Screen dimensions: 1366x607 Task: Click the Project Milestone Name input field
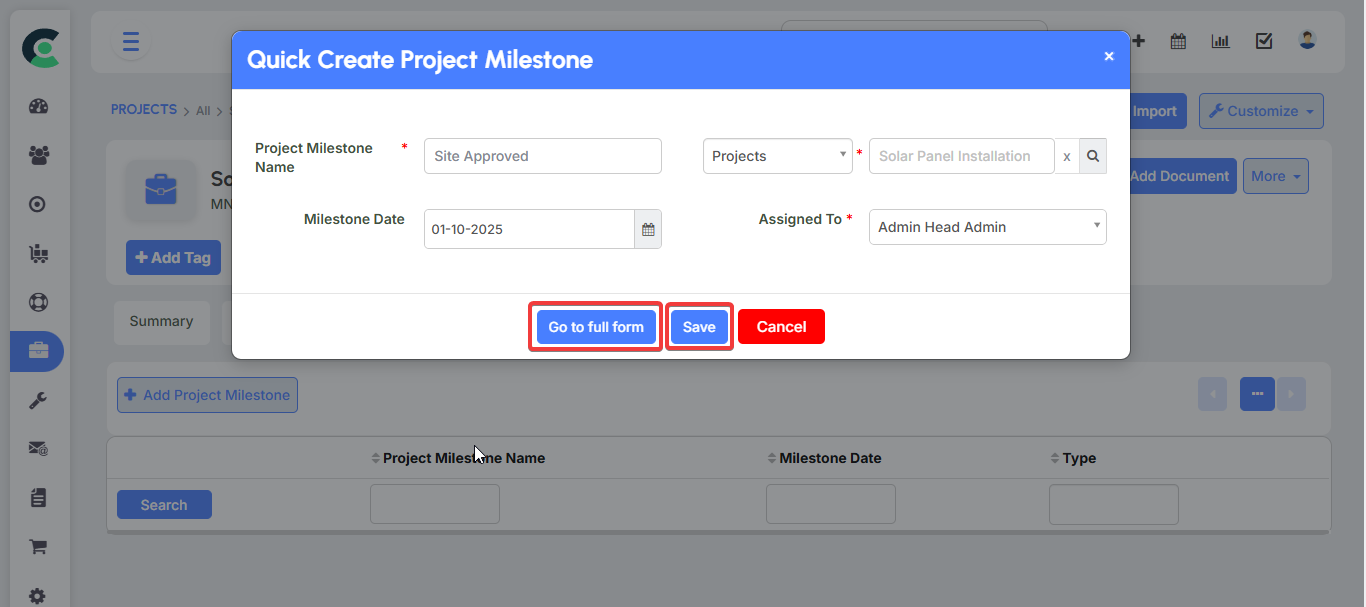click(542, 156)
